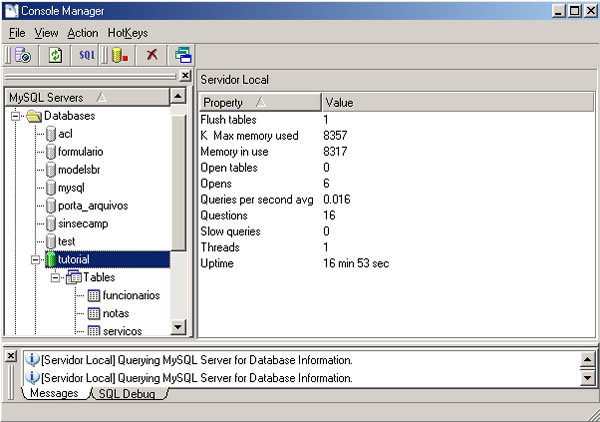Click the acl database cylinder icon

click(51, 134)
